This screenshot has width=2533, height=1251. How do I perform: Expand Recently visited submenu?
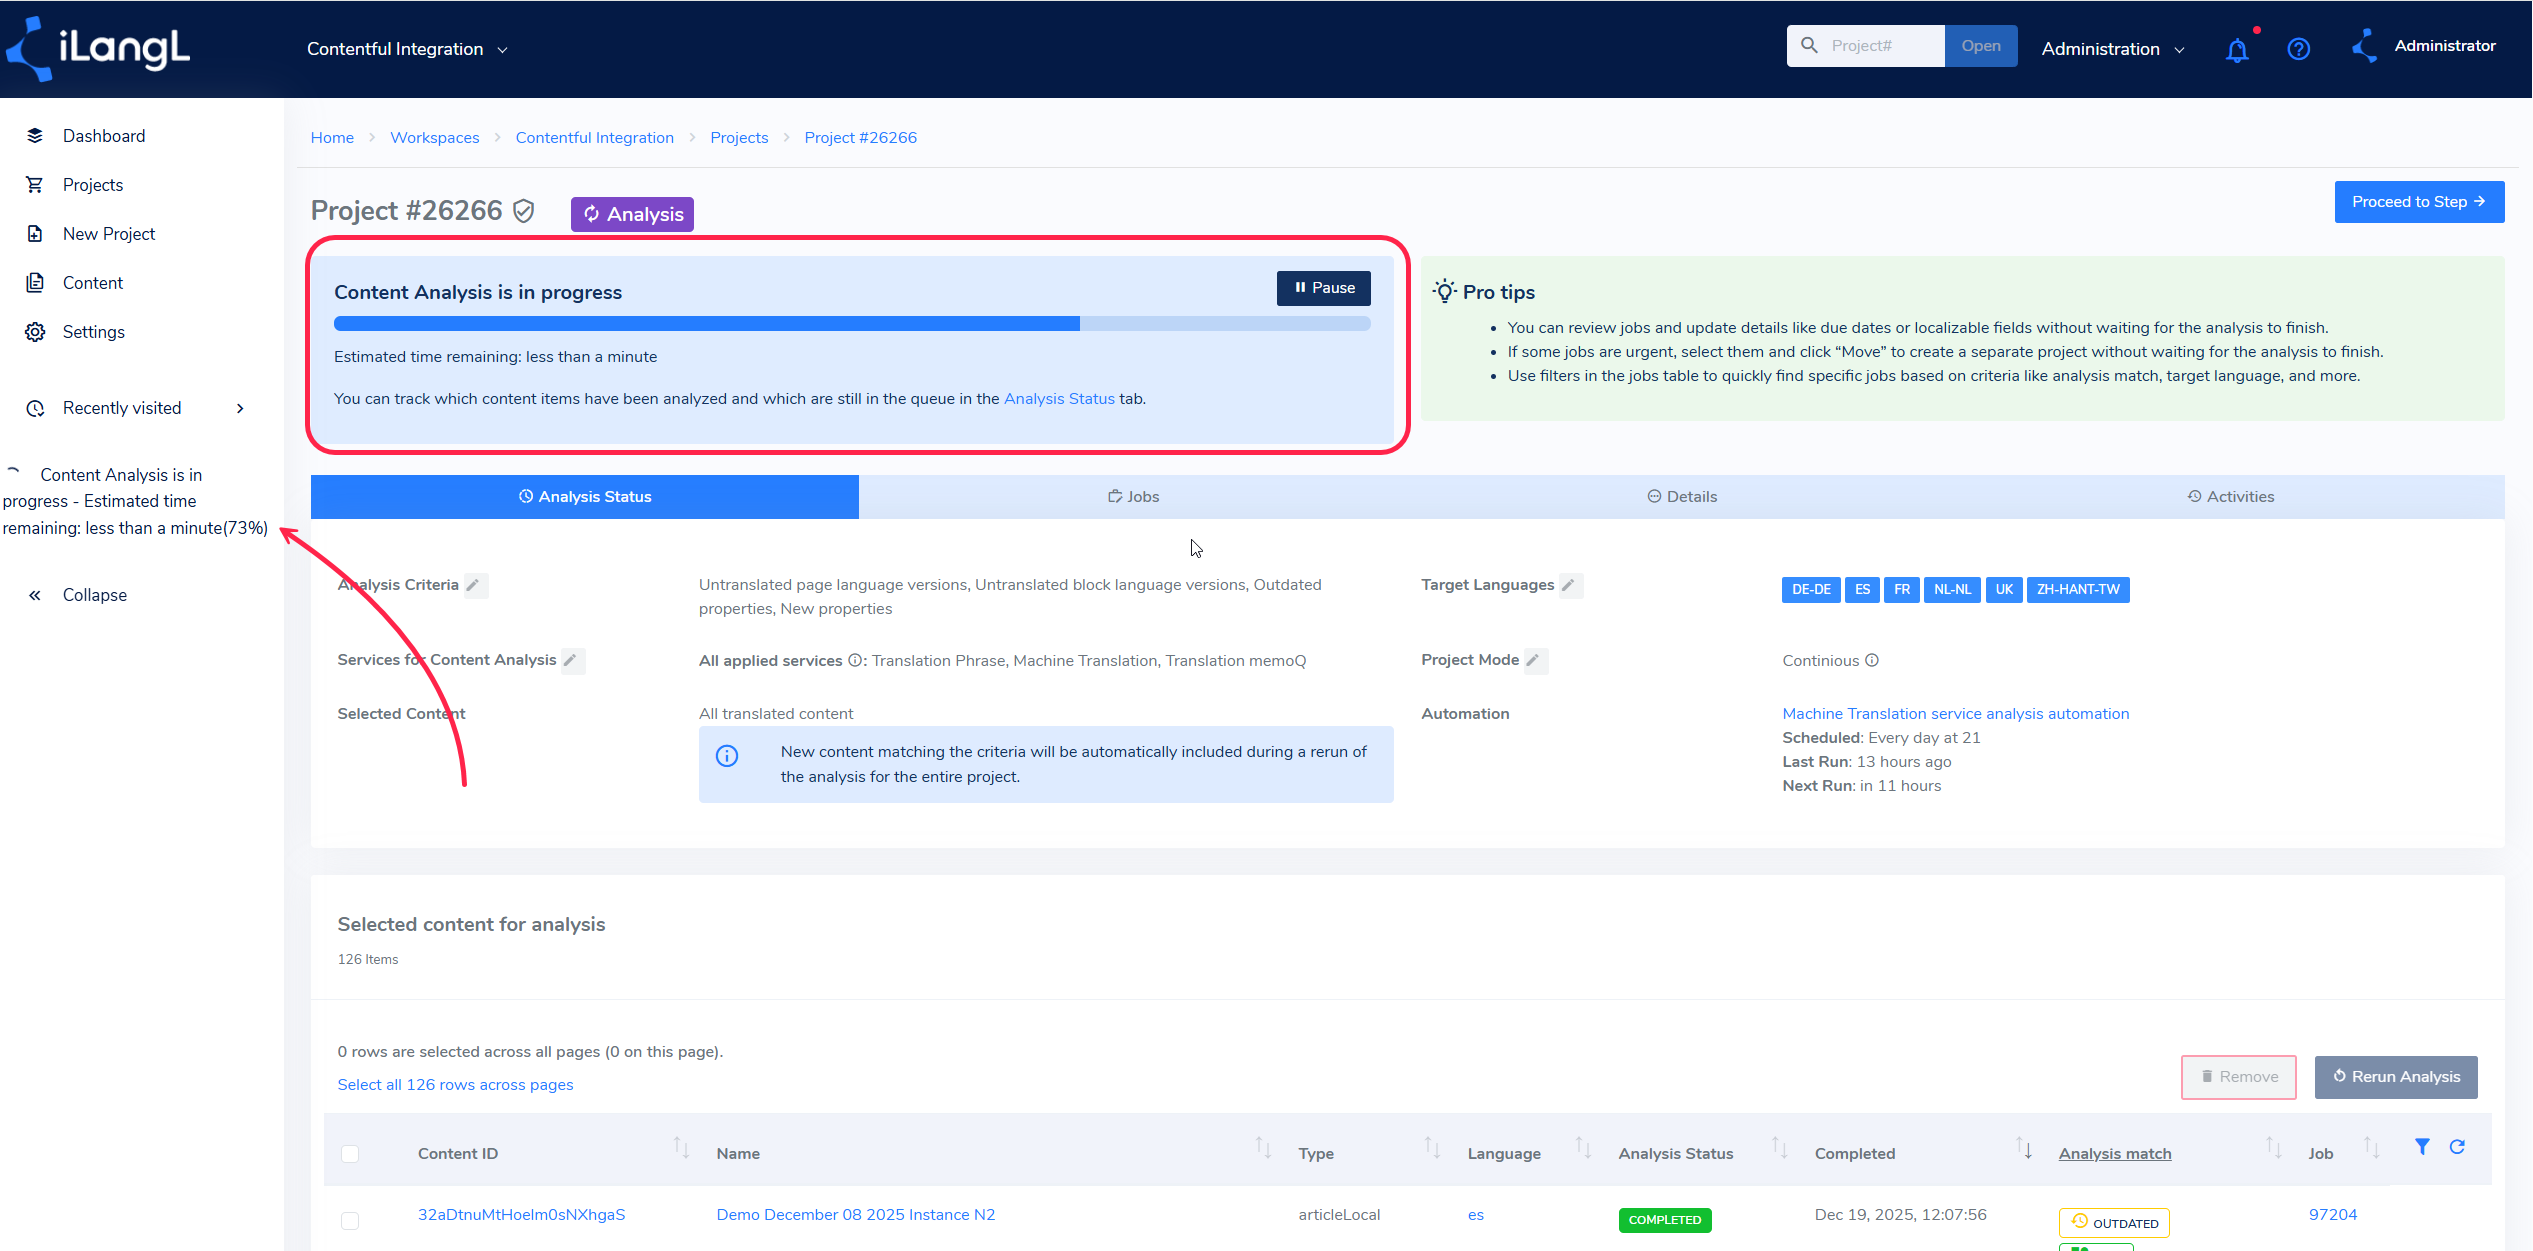point(240,408)
